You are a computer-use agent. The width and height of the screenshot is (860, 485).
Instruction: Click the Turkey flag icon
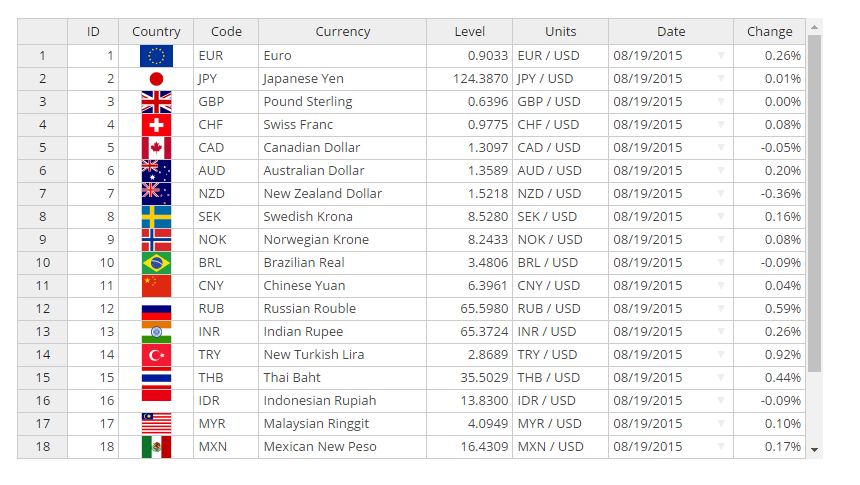click(156, 355)
